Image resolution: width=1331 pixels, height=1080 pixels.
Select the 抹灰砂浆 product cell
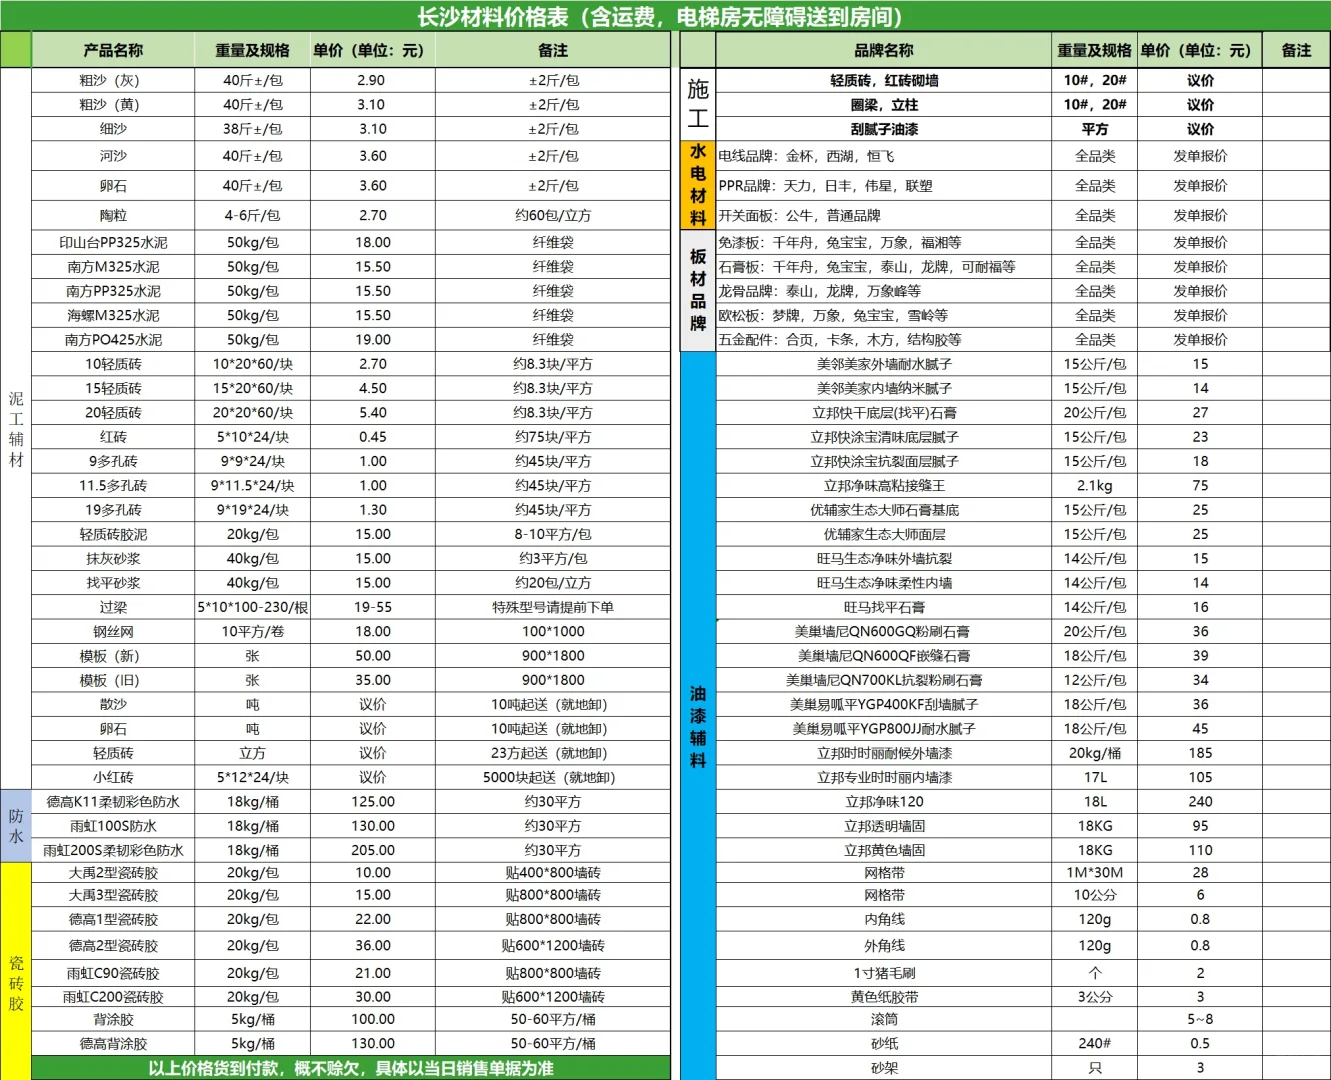(x=113, y=558)
